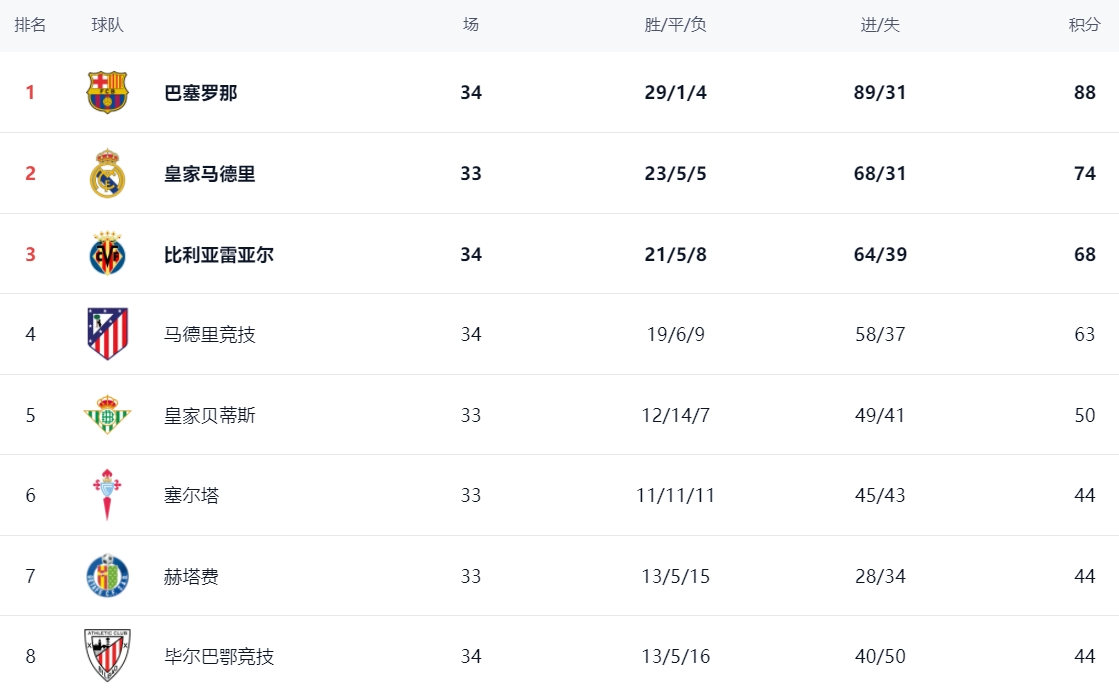Open team name 马德里竞技
The image size is (1119, 688).
pyautogui.click(x=210, y=334)
